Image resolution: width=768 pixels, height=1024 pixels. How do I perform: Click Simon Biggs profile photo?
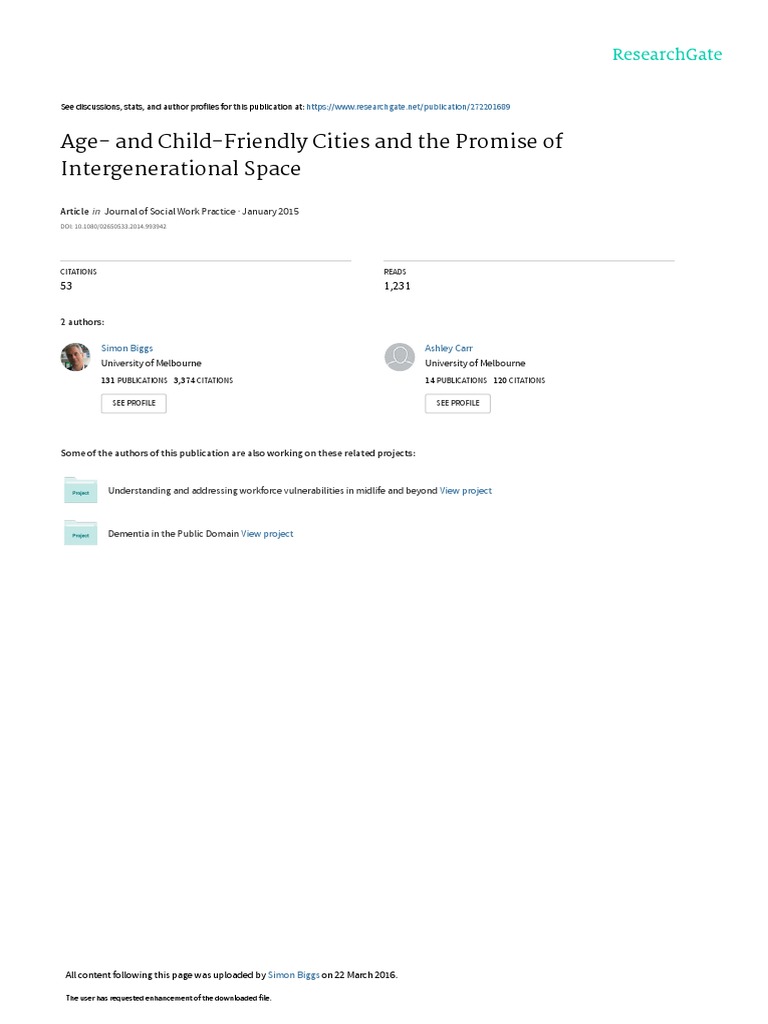click(x=76, y=357)
